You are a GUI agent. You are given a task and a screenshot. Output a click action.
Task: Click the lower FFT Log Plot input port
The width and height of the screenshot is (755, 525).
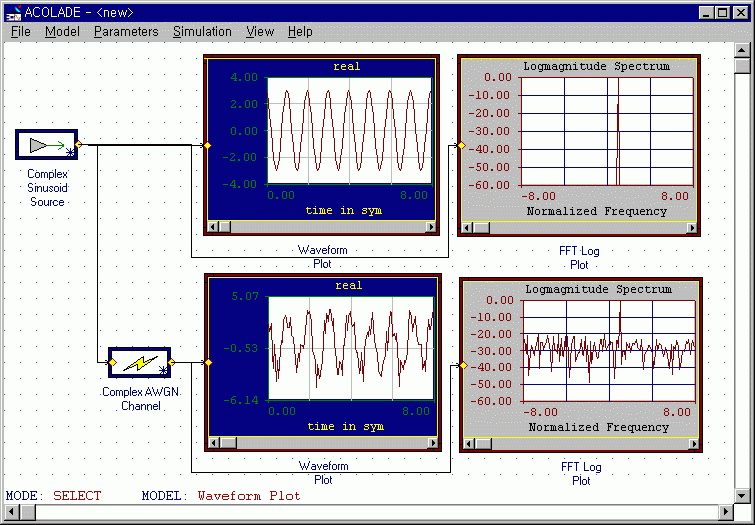click(x=463, y=366)
